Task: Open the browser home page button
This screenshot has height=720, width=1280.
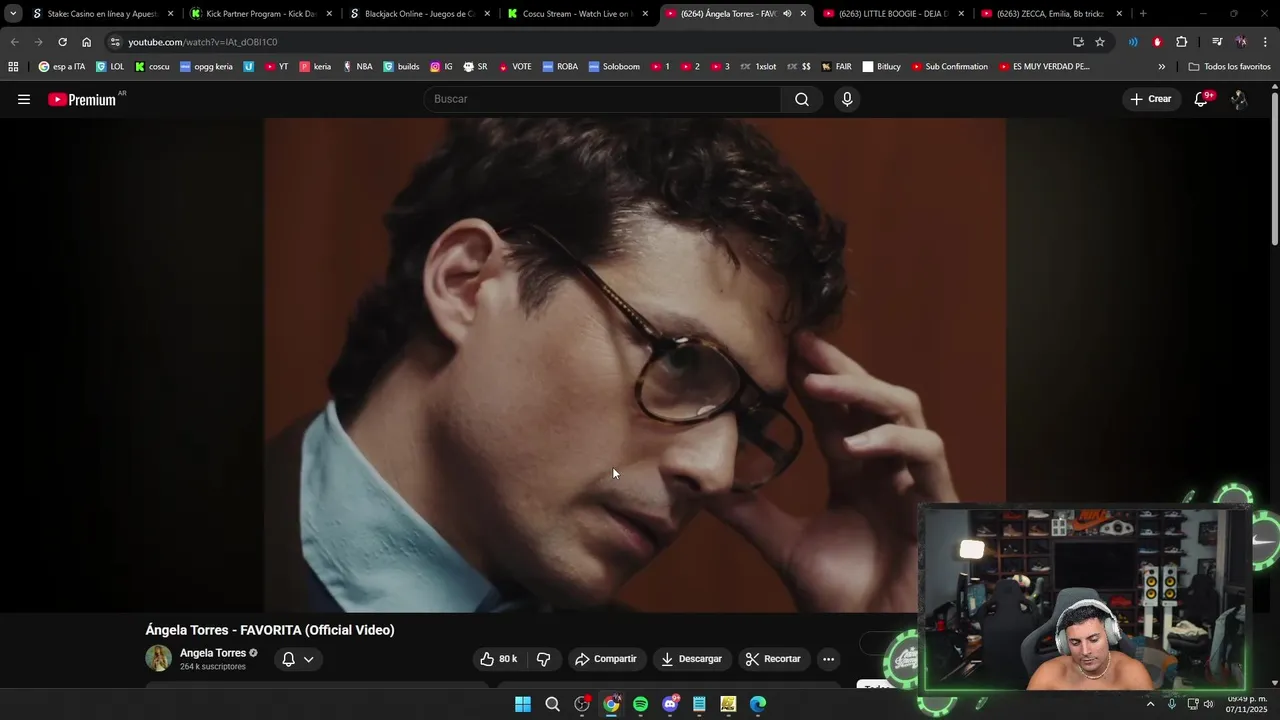Action: [x=86, y=42]
